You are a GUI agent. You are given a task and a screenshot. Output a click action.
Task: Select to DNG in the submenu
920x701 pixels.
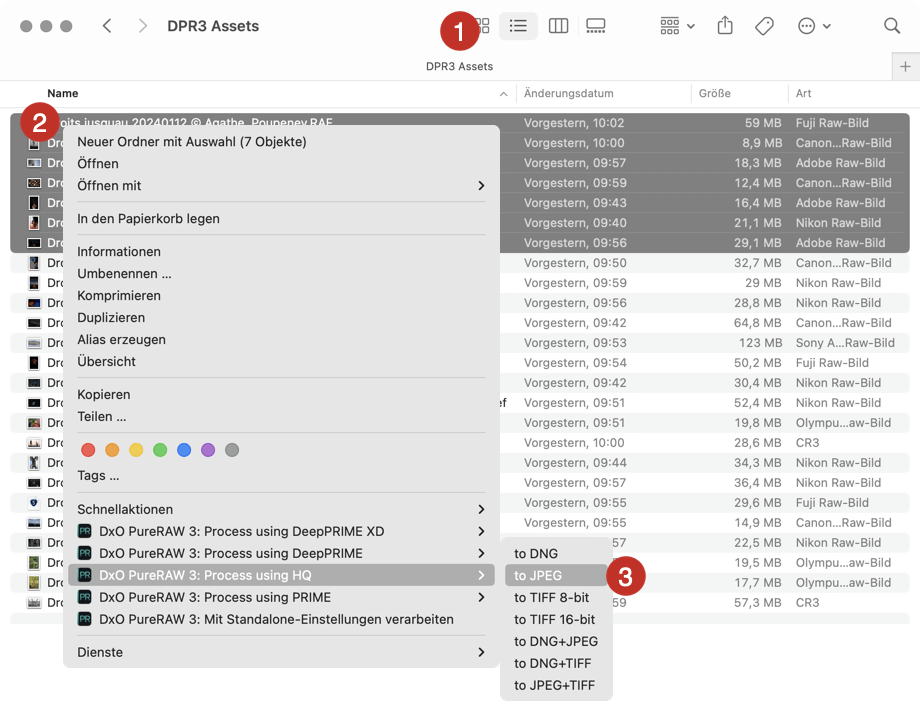click(x=556, y=554)
